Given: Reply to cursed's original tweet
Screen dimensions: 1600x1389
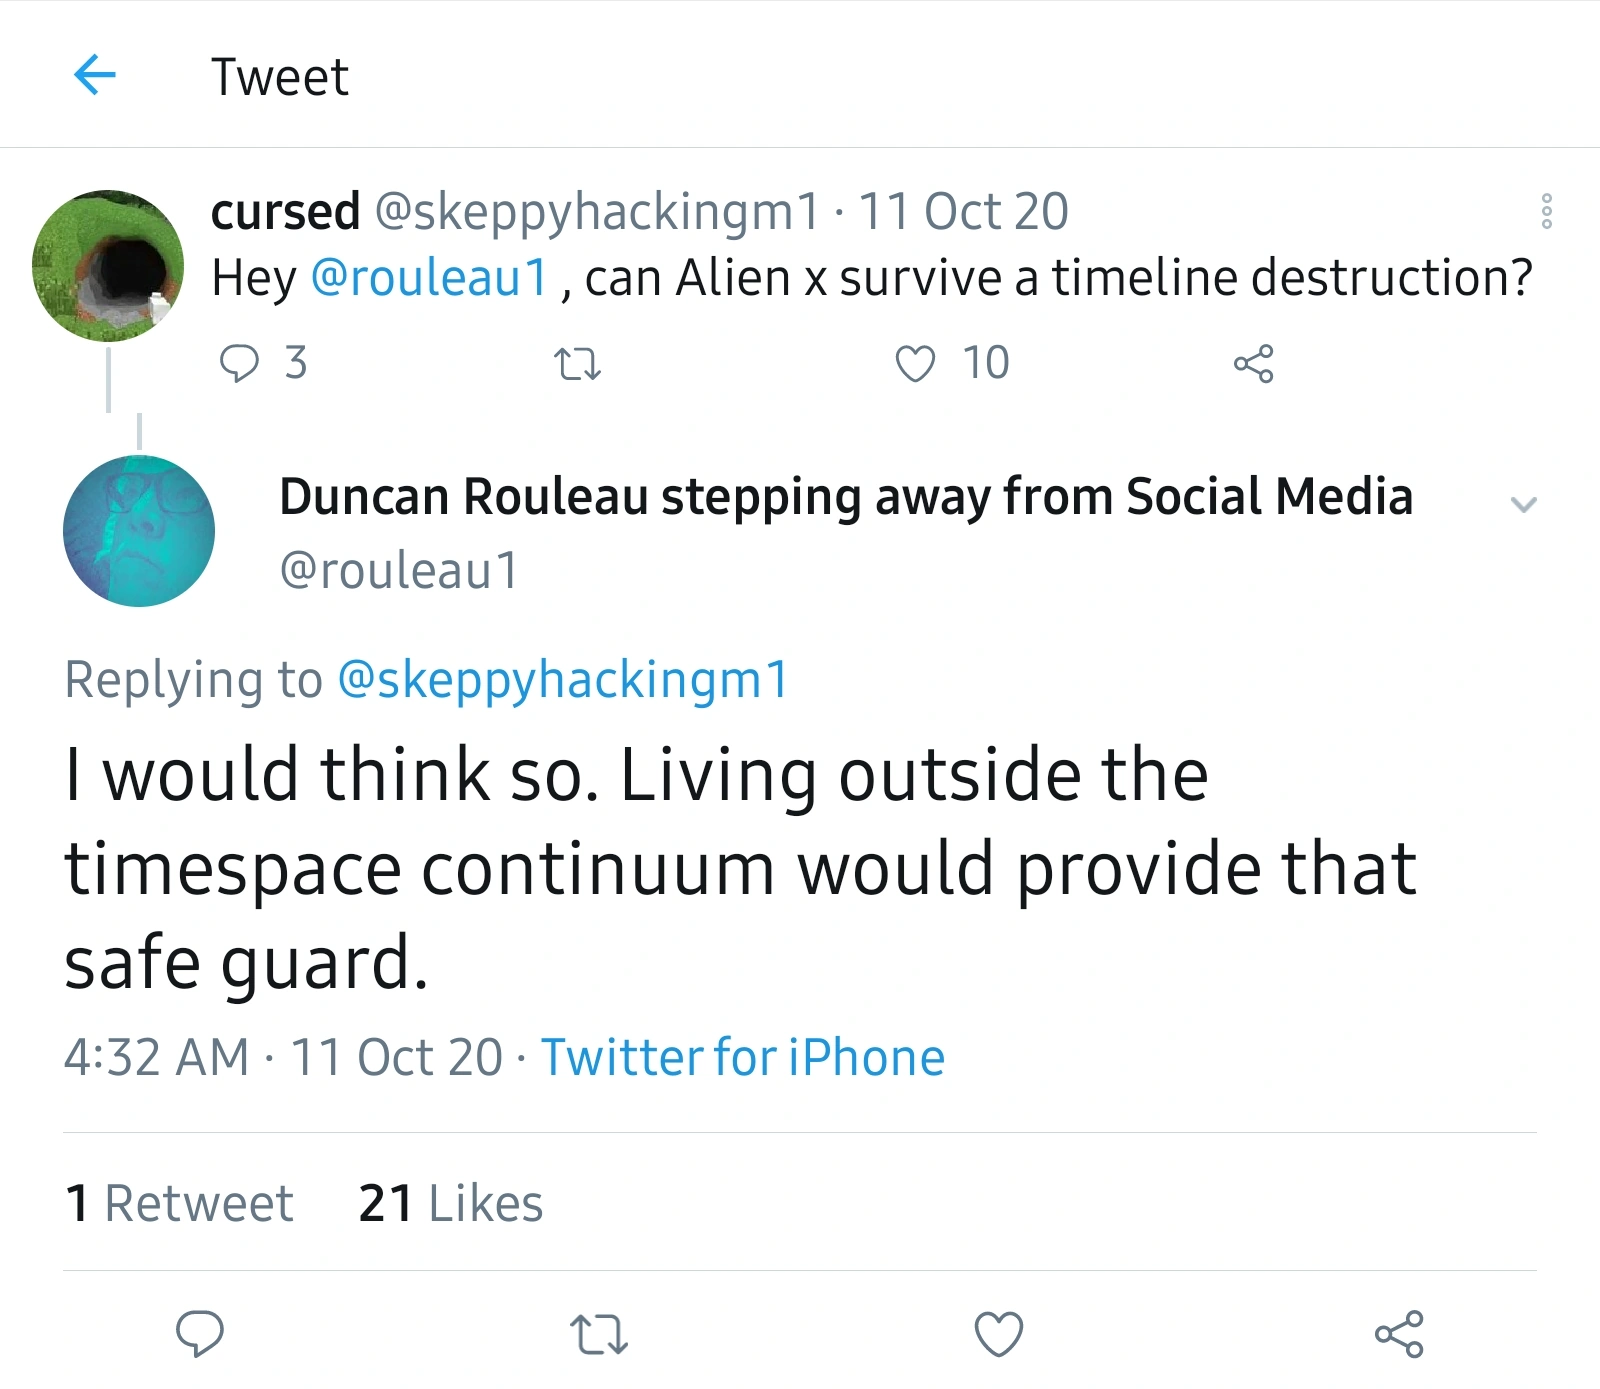Looking at the screenshot, I should pos(239,363).
